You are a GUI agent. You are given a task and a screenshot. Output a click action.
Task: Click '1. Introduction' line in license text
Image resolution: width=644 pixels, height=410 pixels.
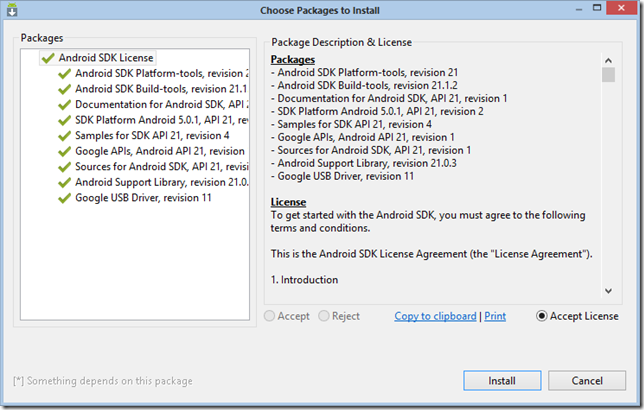(x=304, y=280)
